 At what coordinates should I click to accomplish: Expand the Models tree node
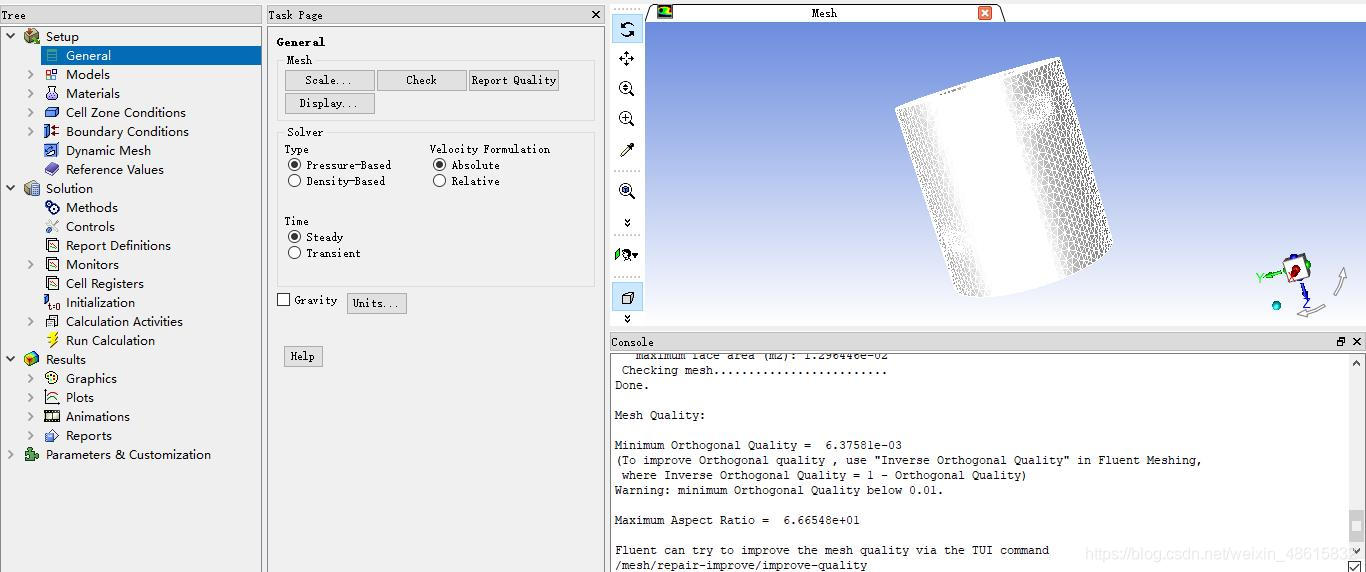(x=30, y=74)
